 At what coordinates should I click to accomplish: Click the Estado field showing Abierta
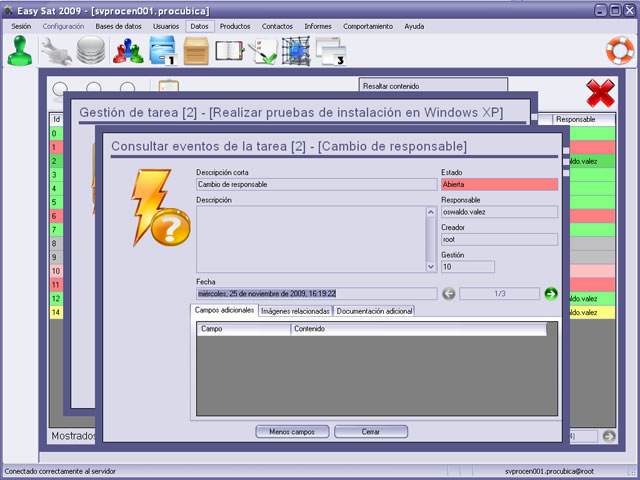coord(500,184)
